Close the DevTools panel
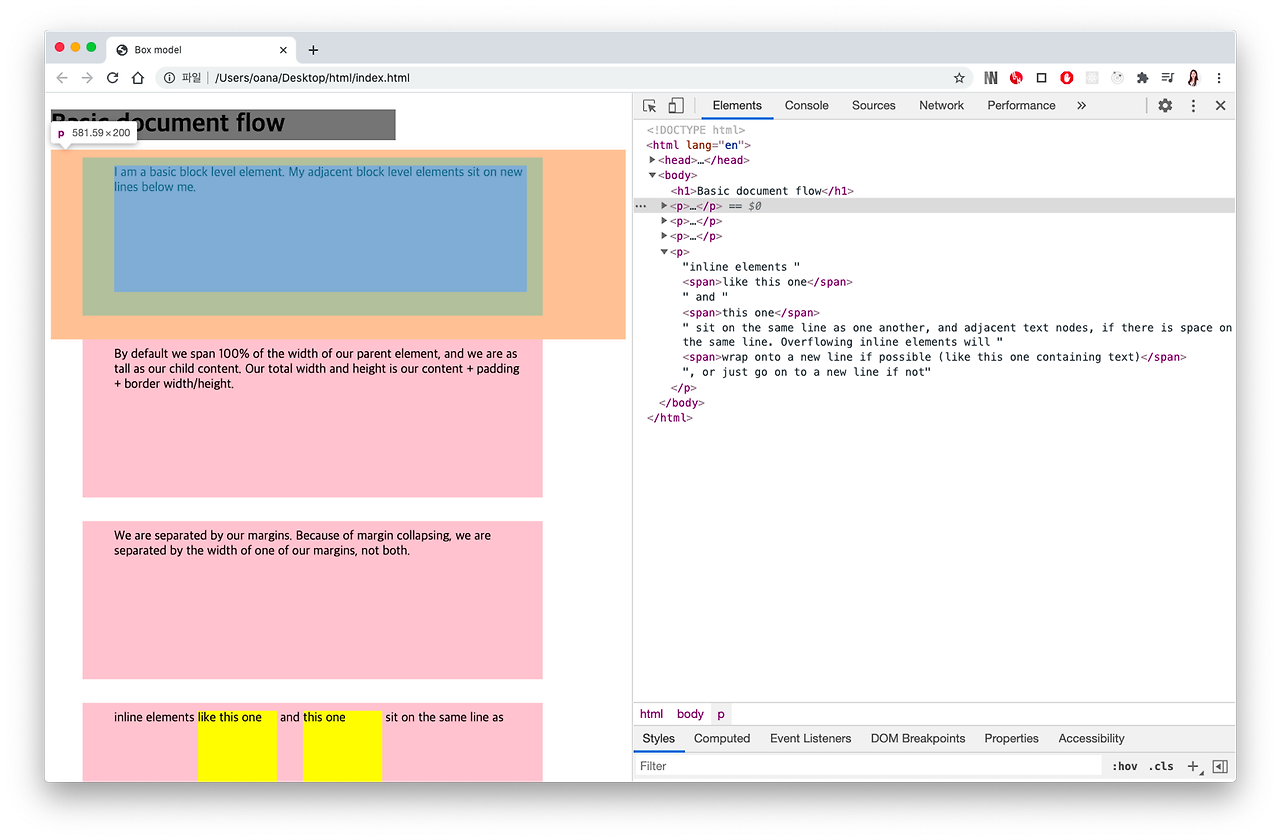1280x840 pixels. pyautogui.click(x=1220, y=106)
